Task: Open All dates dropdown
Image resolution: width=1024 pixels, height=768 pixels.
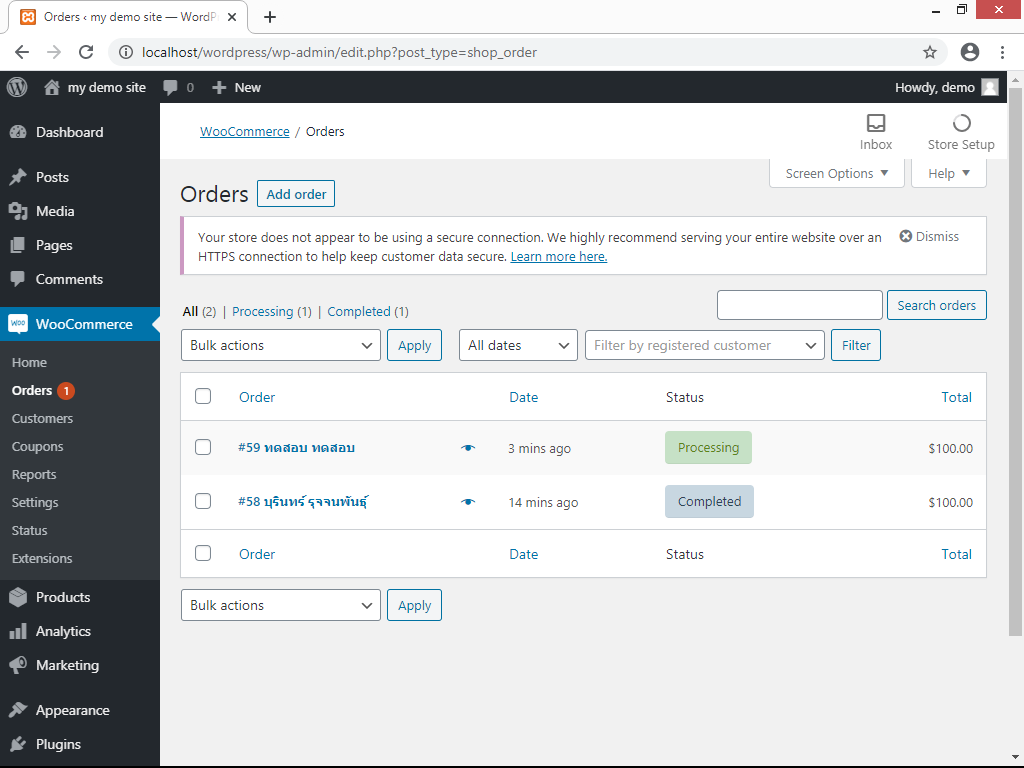Action: 519,345
